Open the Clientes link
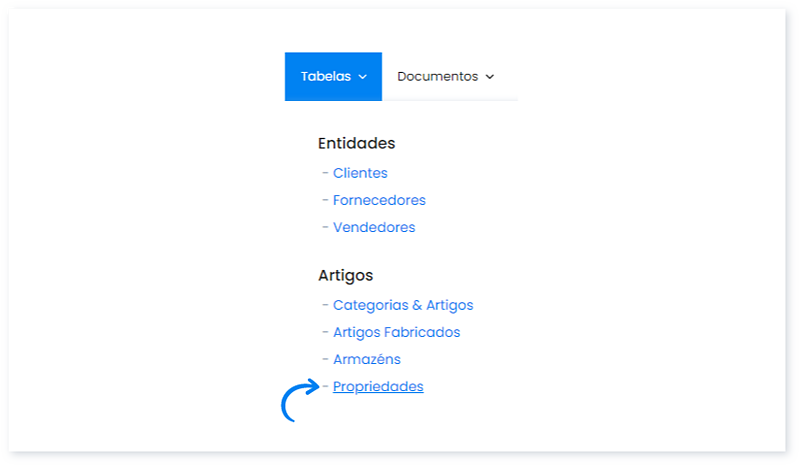The height and width of the screenshot is (466, 800). click(x=360, y=173)
